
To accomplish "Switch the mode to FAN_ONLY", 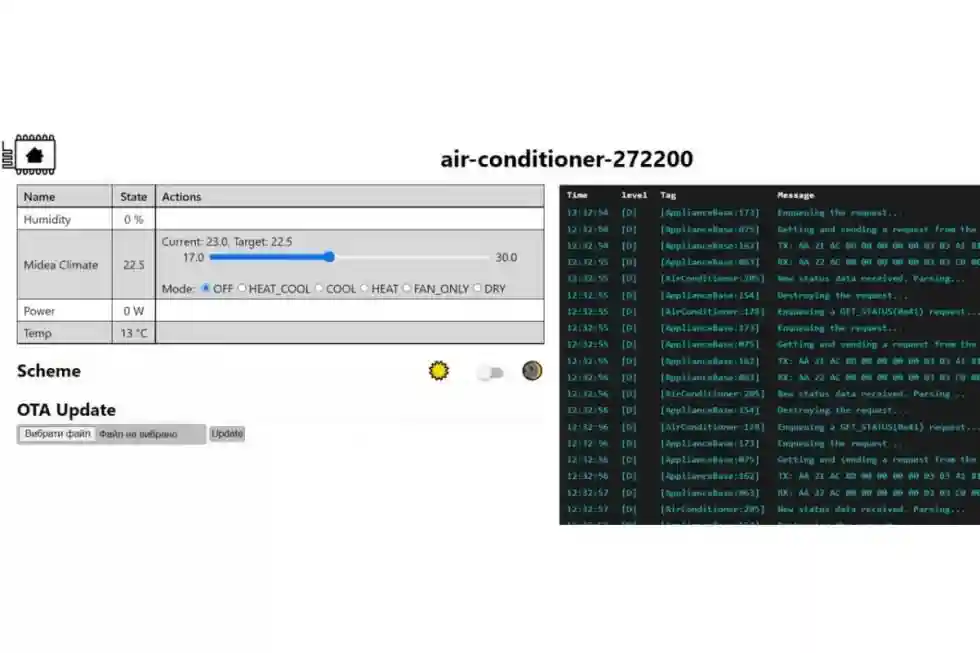I will point(407,289).
